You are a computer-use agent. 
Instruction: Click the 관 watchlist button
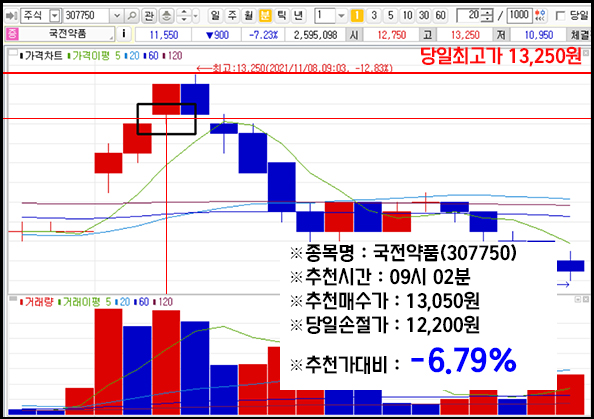tap(149, 16)
